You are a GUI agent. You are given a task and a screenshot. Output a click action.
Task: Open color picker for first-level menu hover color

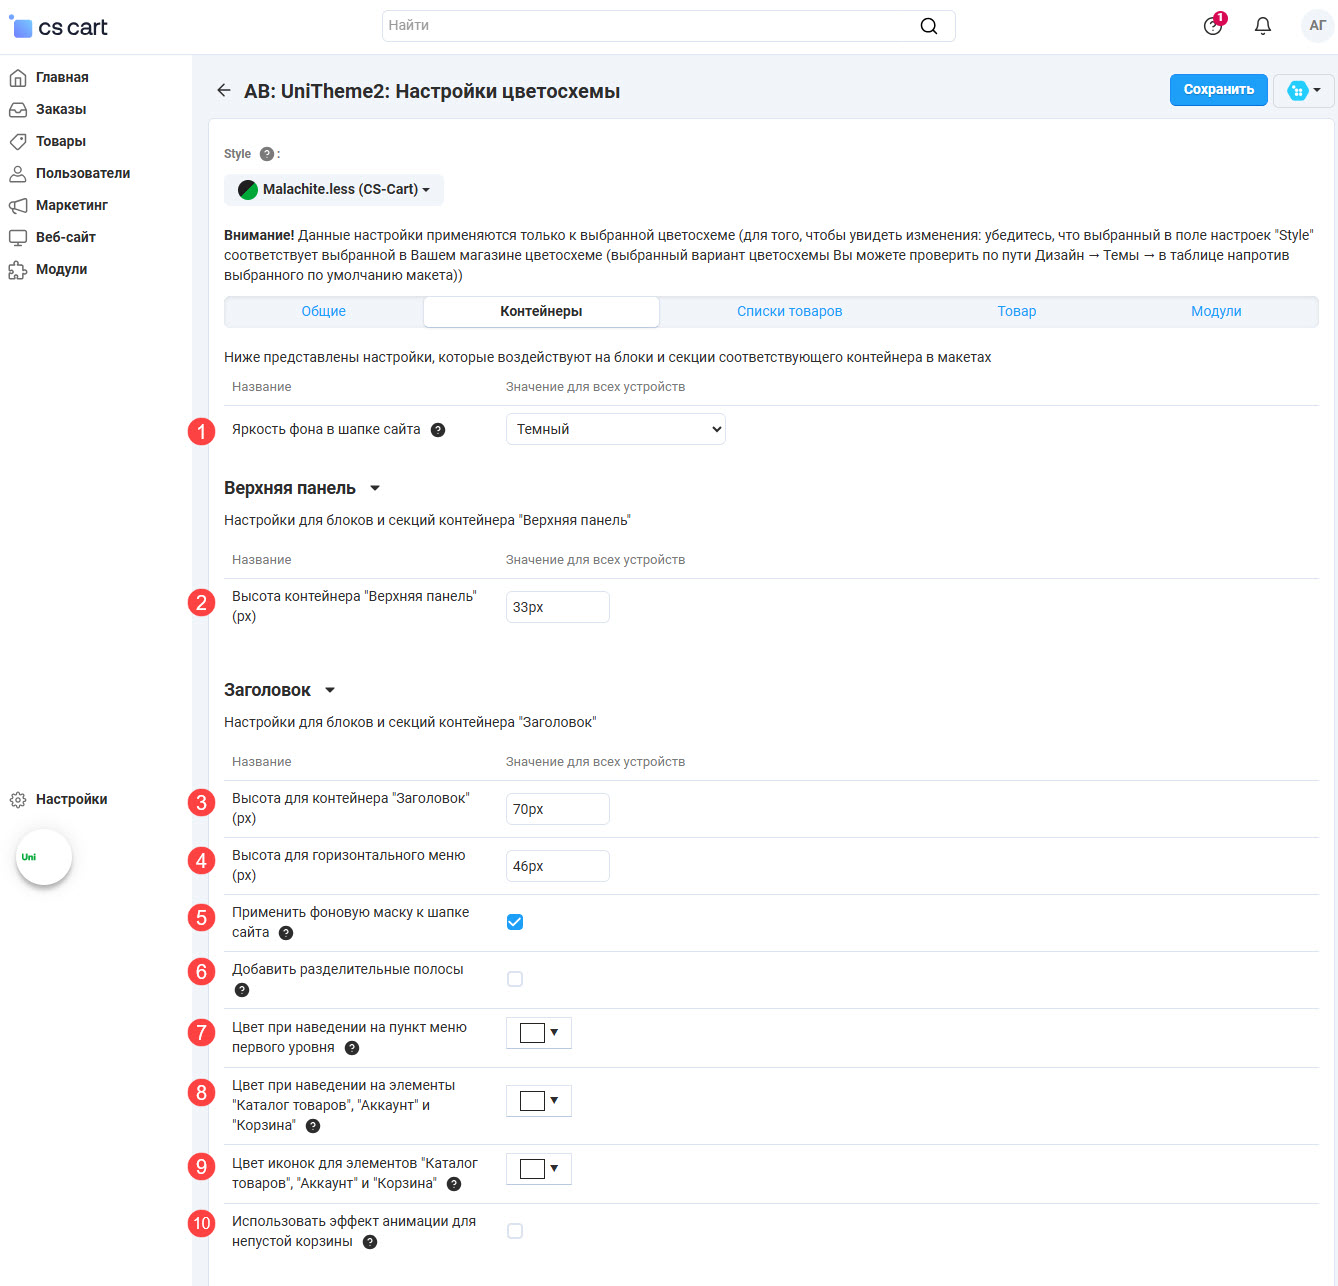coord(539,1033)
